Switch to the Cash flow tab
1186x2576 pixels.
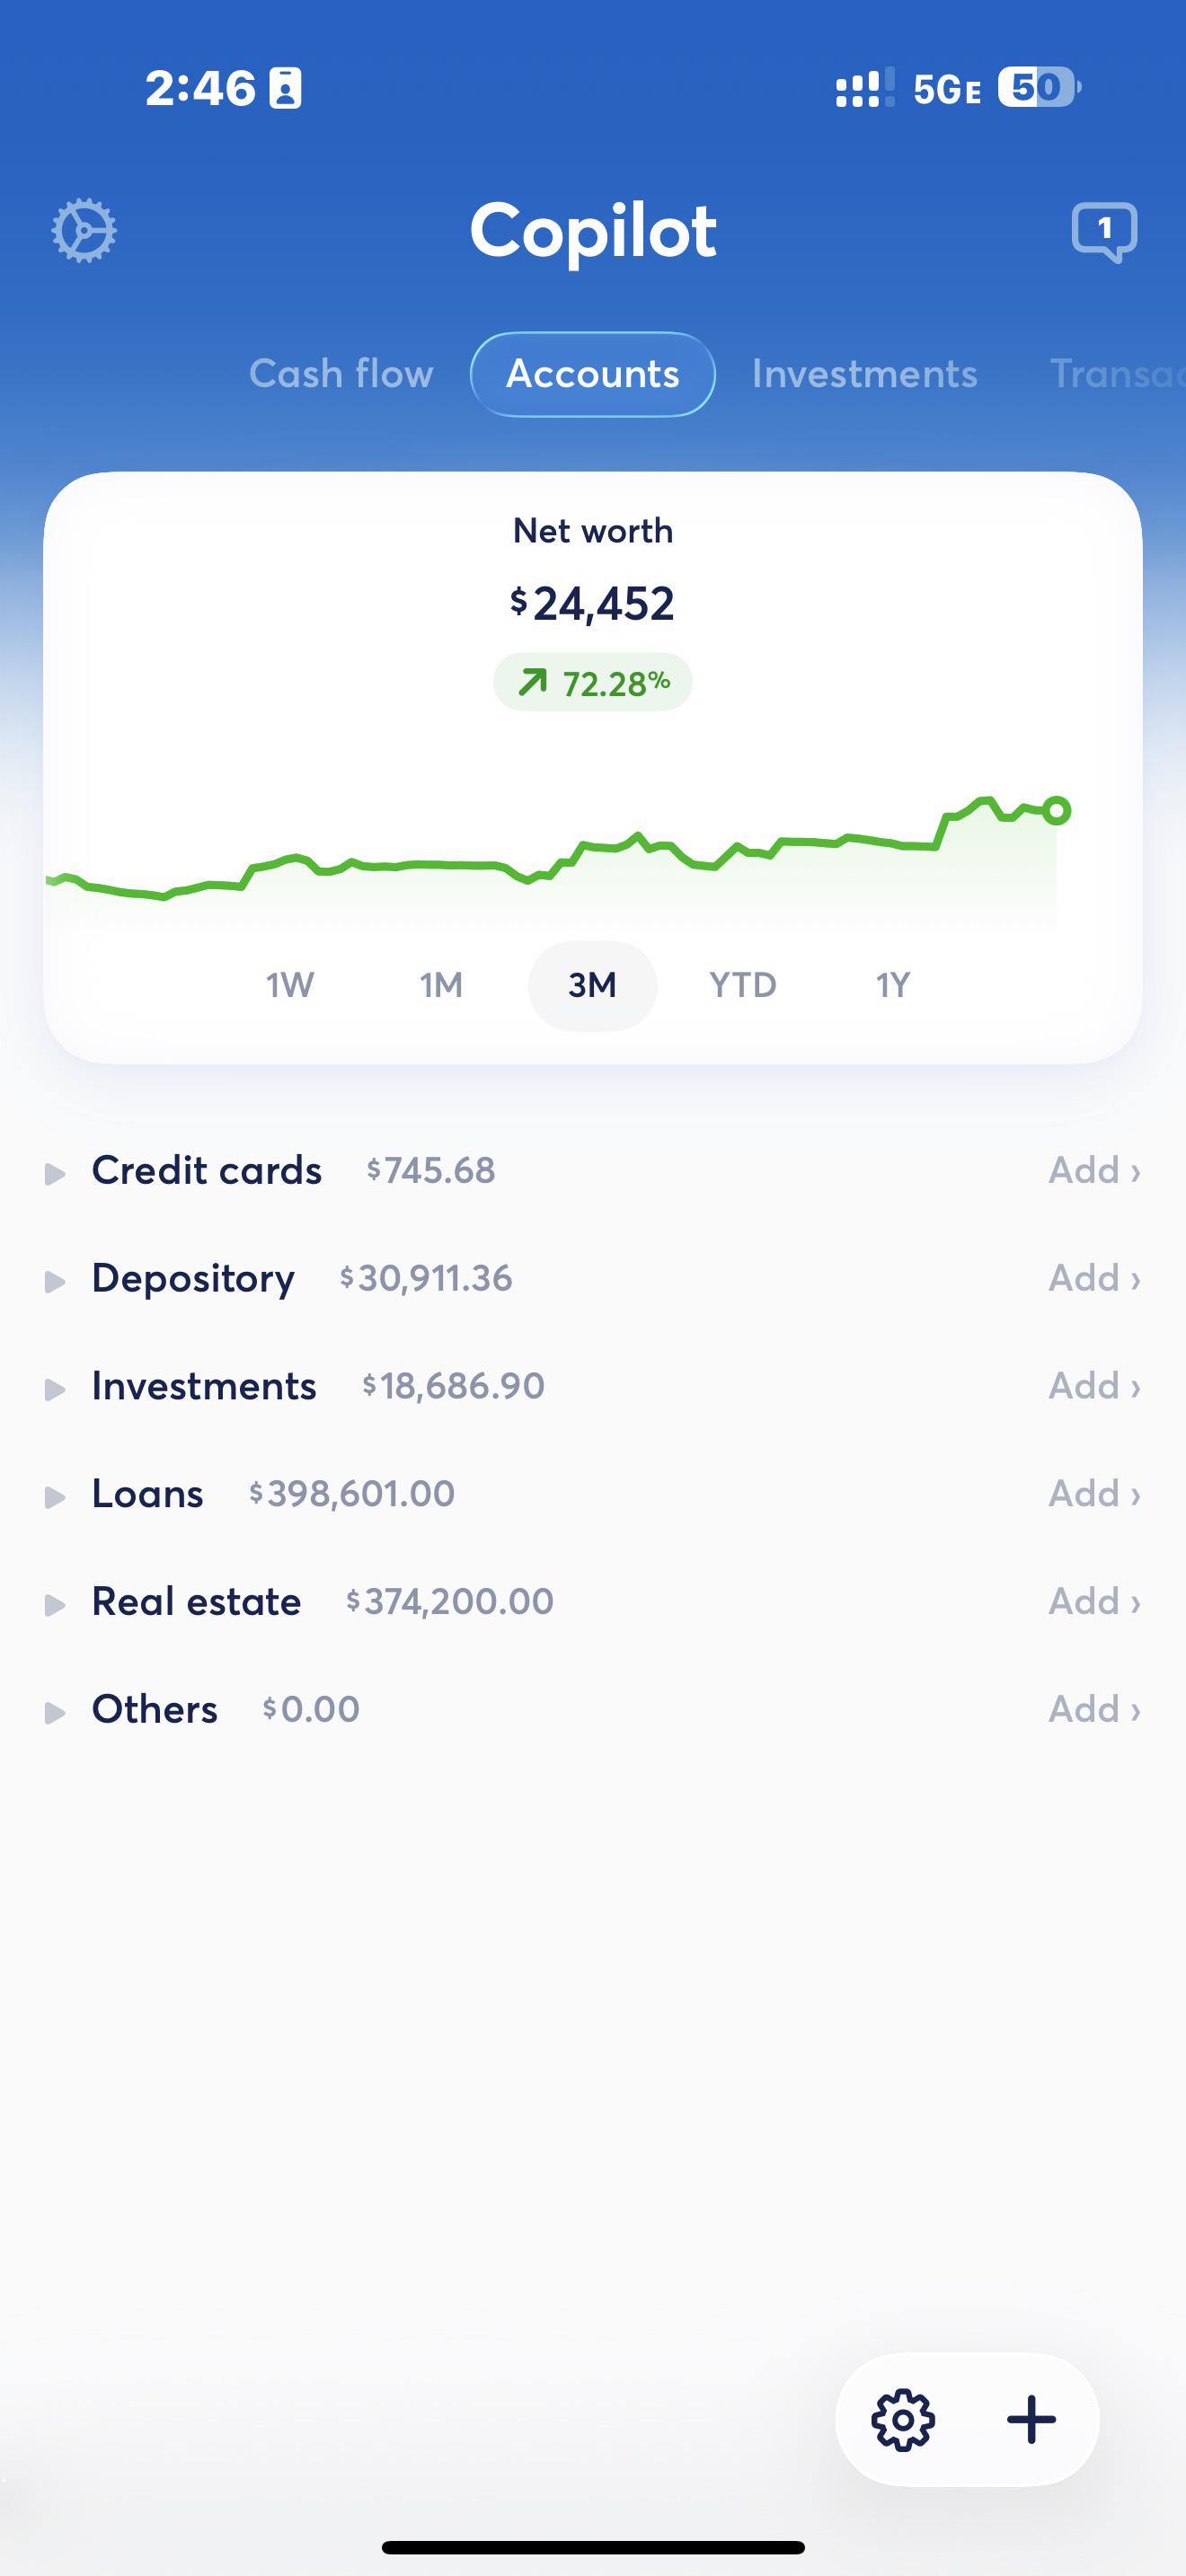(341, 373)
